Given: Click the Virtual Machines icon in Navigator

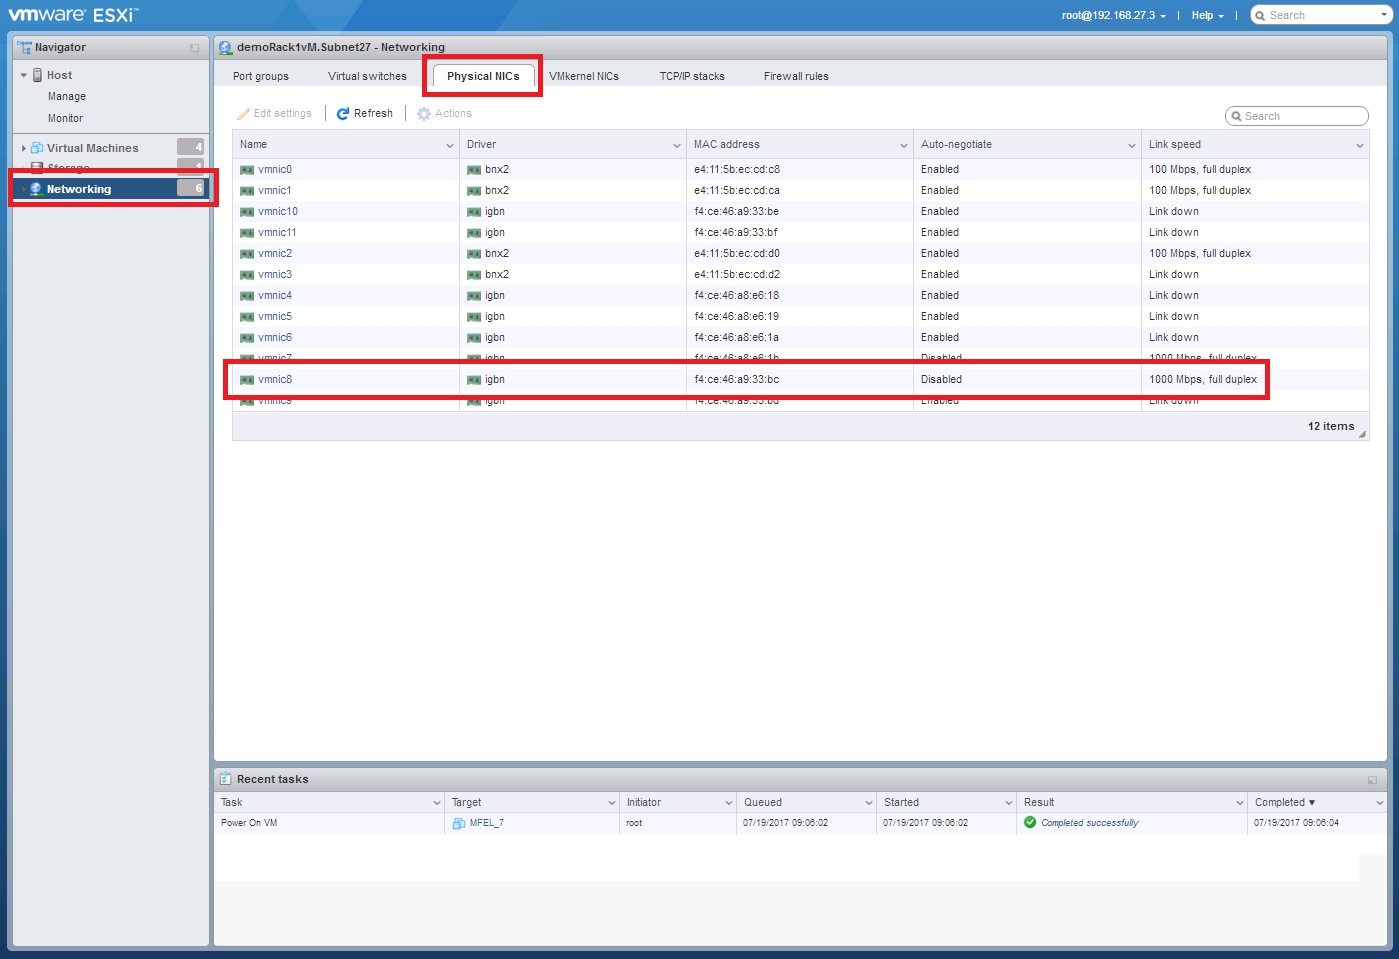Looking at the screenshot, I should click(37, 148).
